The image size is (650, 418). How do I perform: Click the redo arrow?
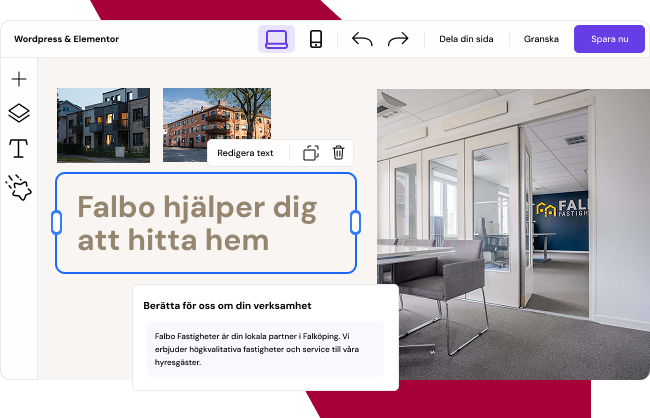pos(398,39)
